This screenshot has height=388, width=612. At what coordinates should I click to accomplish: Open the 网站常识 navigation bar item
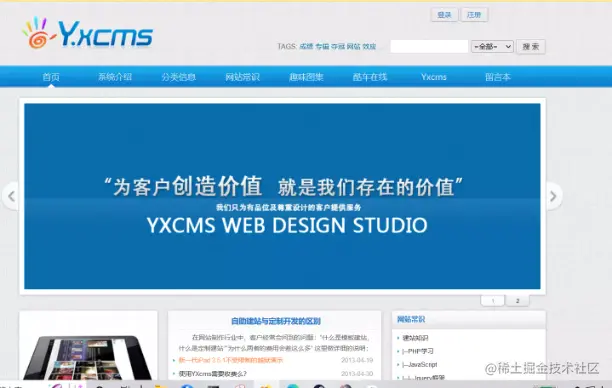coord(242,77)
